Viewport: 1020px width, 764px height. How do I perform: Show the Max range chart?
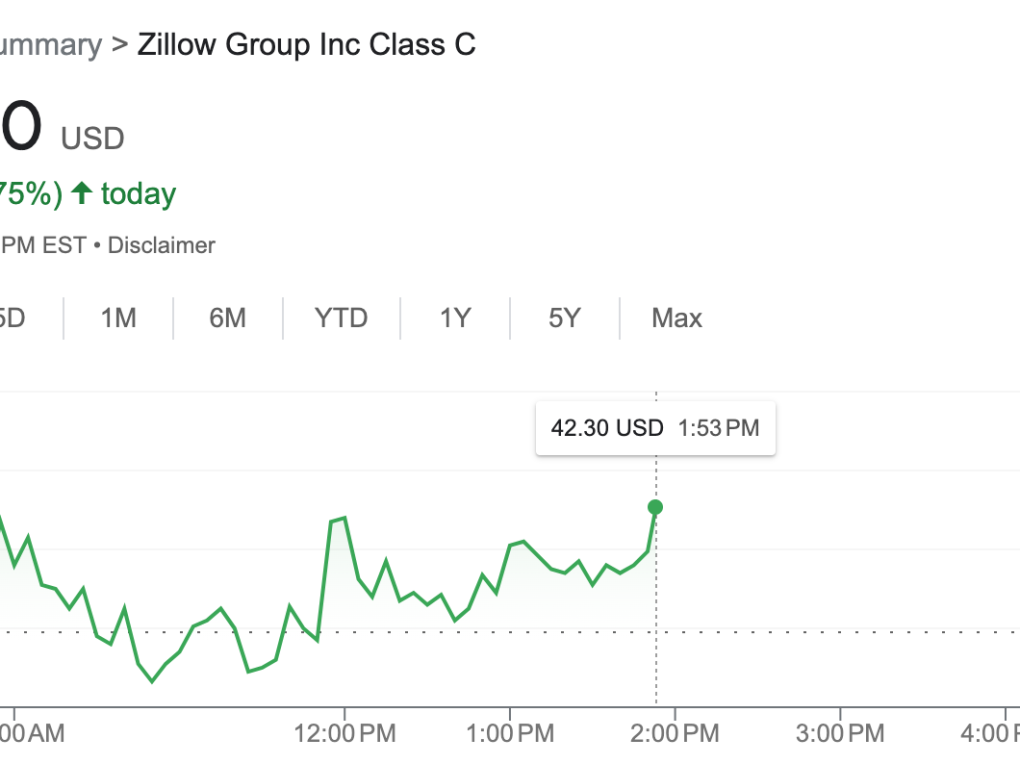click(x=677, y=318)
